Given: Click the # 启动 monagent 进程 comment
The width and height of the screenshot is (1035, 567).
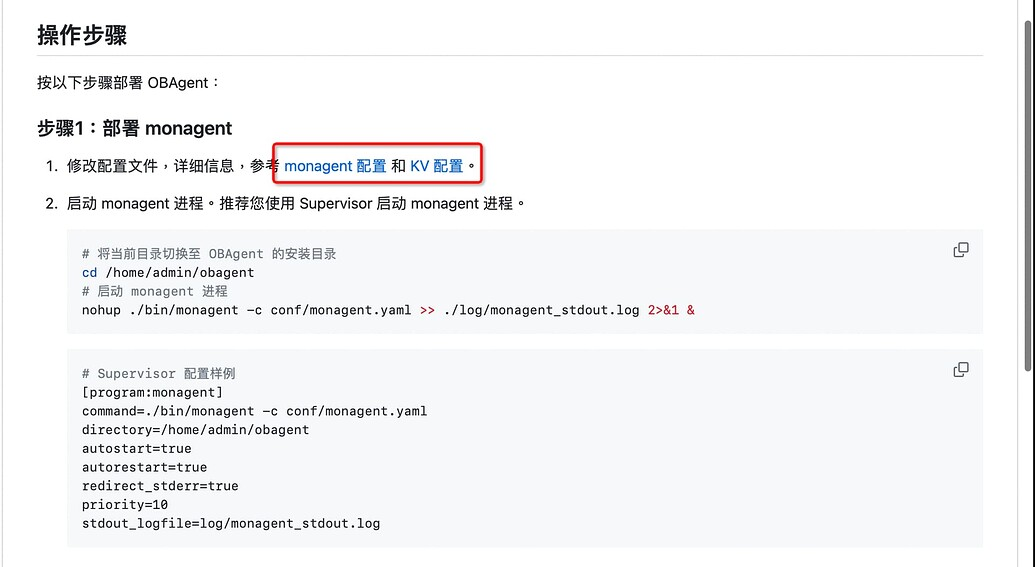Looking at the screenshot, I should pos(154,291).
